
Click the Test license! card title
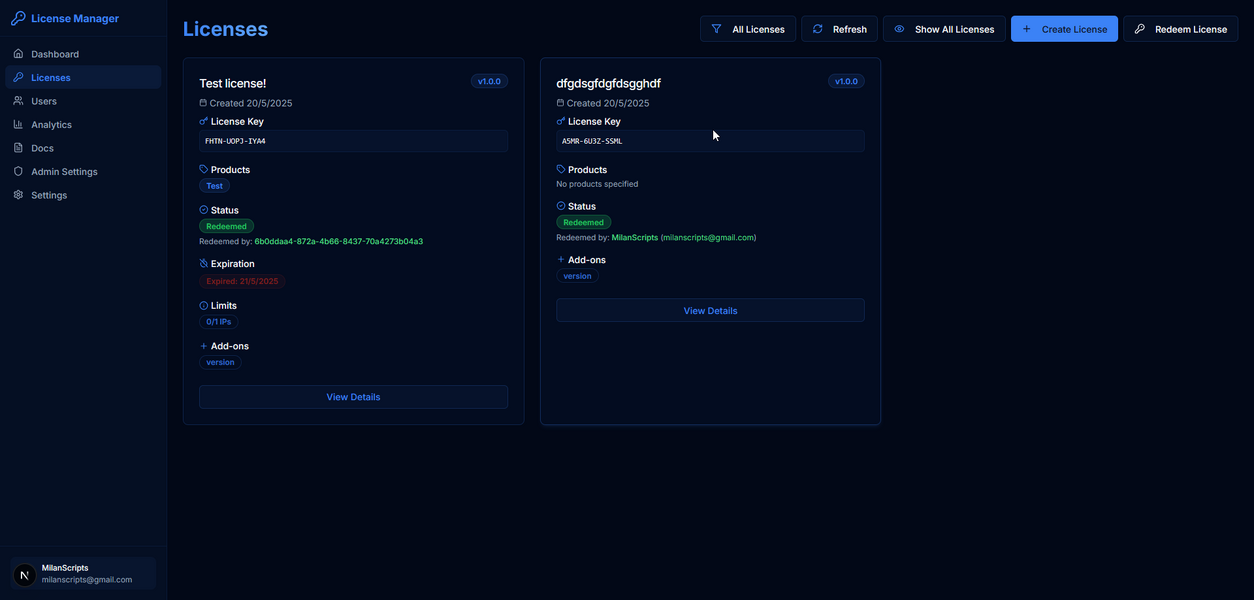point(233,84)
